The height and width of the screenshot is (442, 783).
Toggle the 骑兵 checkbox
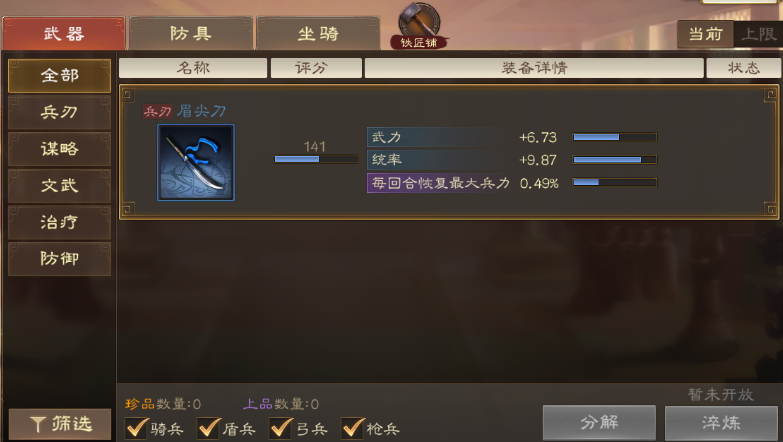click(x=136, y=428)
